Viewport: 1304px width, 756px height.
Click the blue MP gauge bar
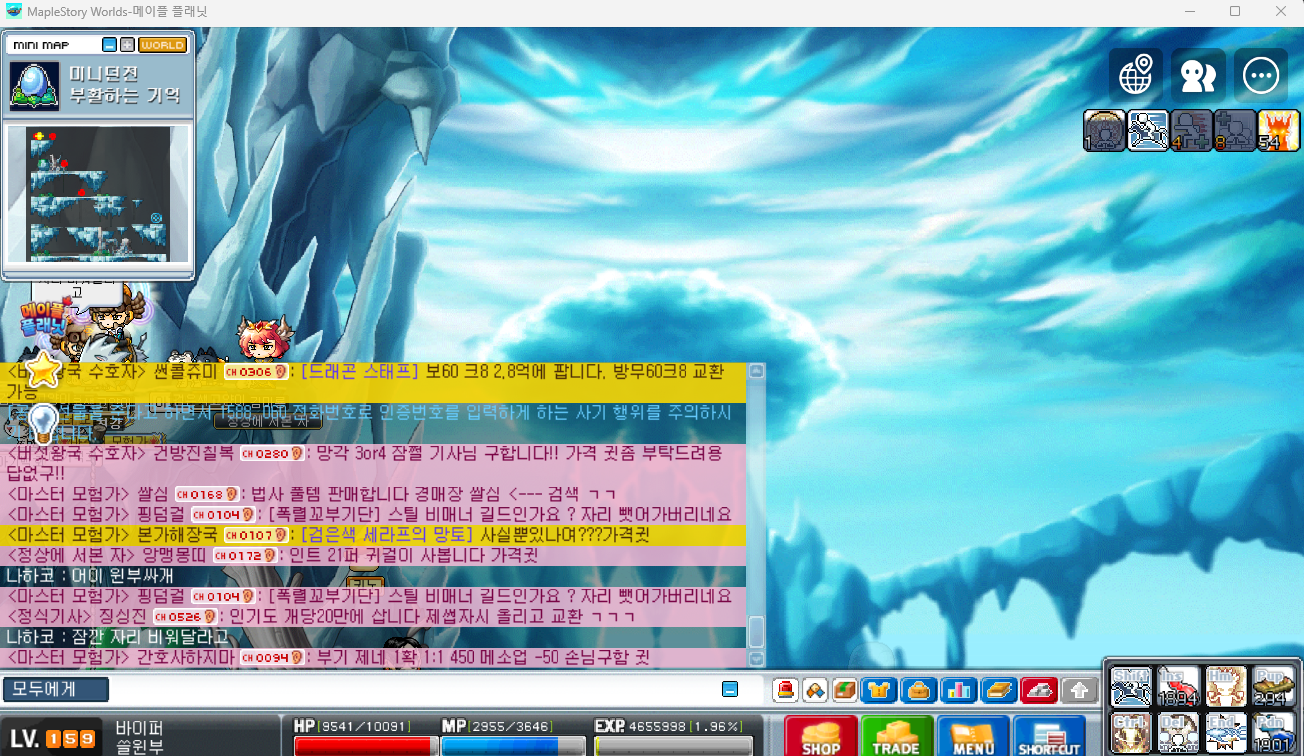coord(513,746)
